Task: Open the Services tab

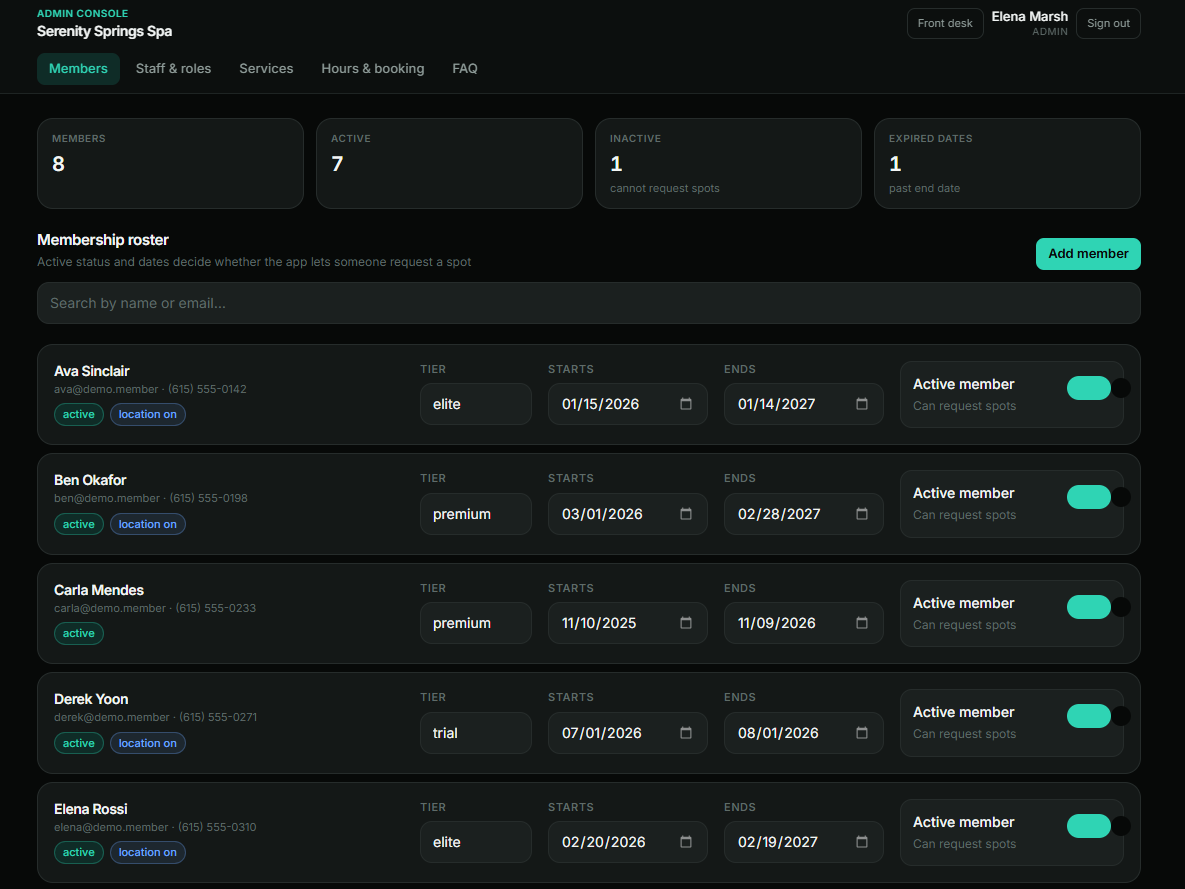Action: [x=266, y=69]
